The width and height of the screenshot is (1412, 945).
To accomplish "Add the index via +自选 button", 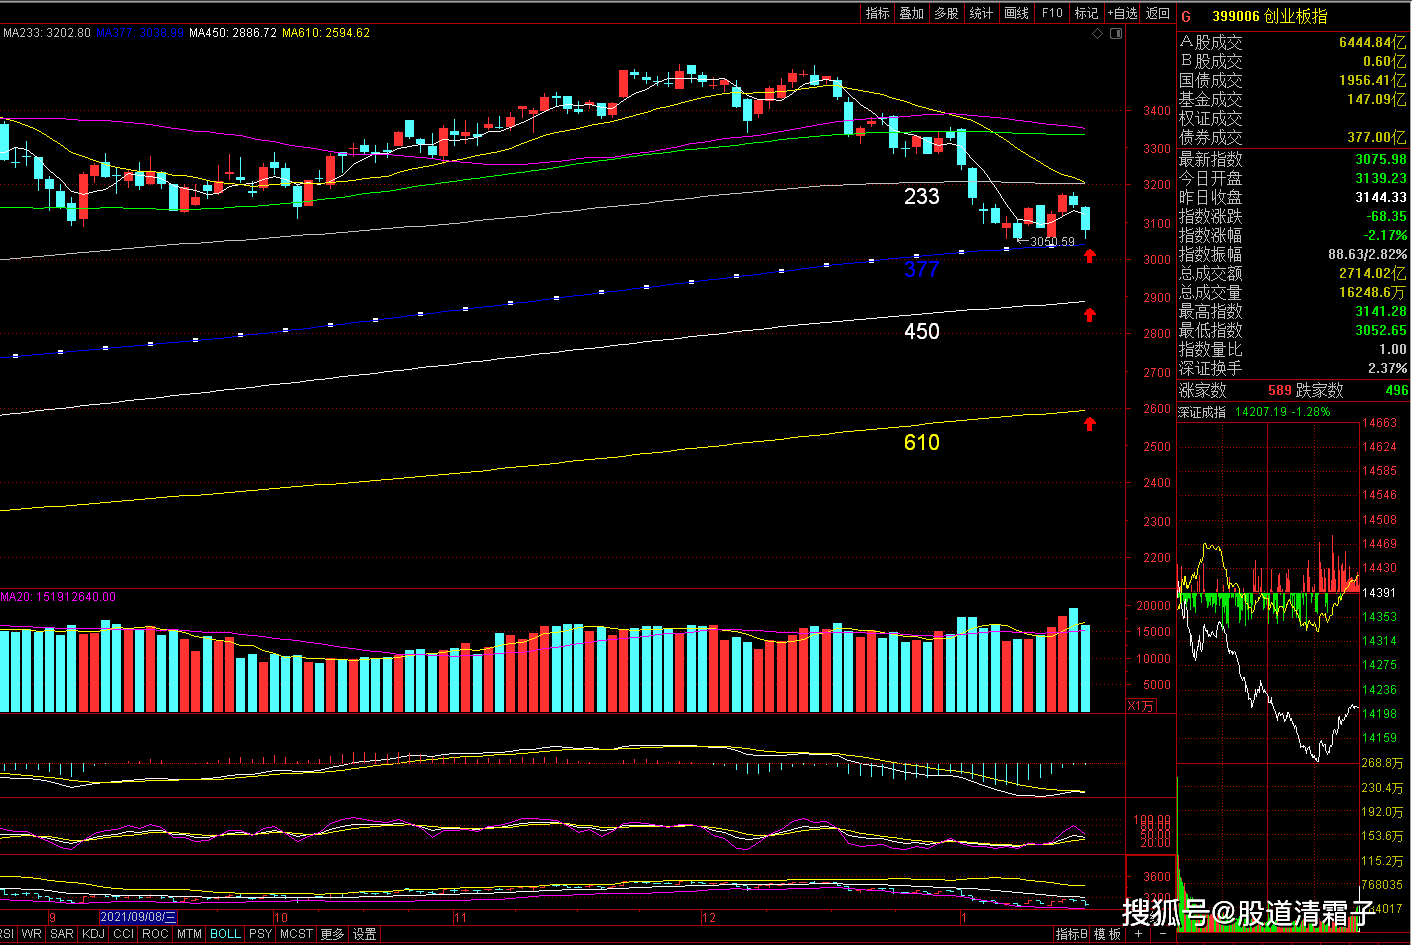I will (x=1123, y=13).
